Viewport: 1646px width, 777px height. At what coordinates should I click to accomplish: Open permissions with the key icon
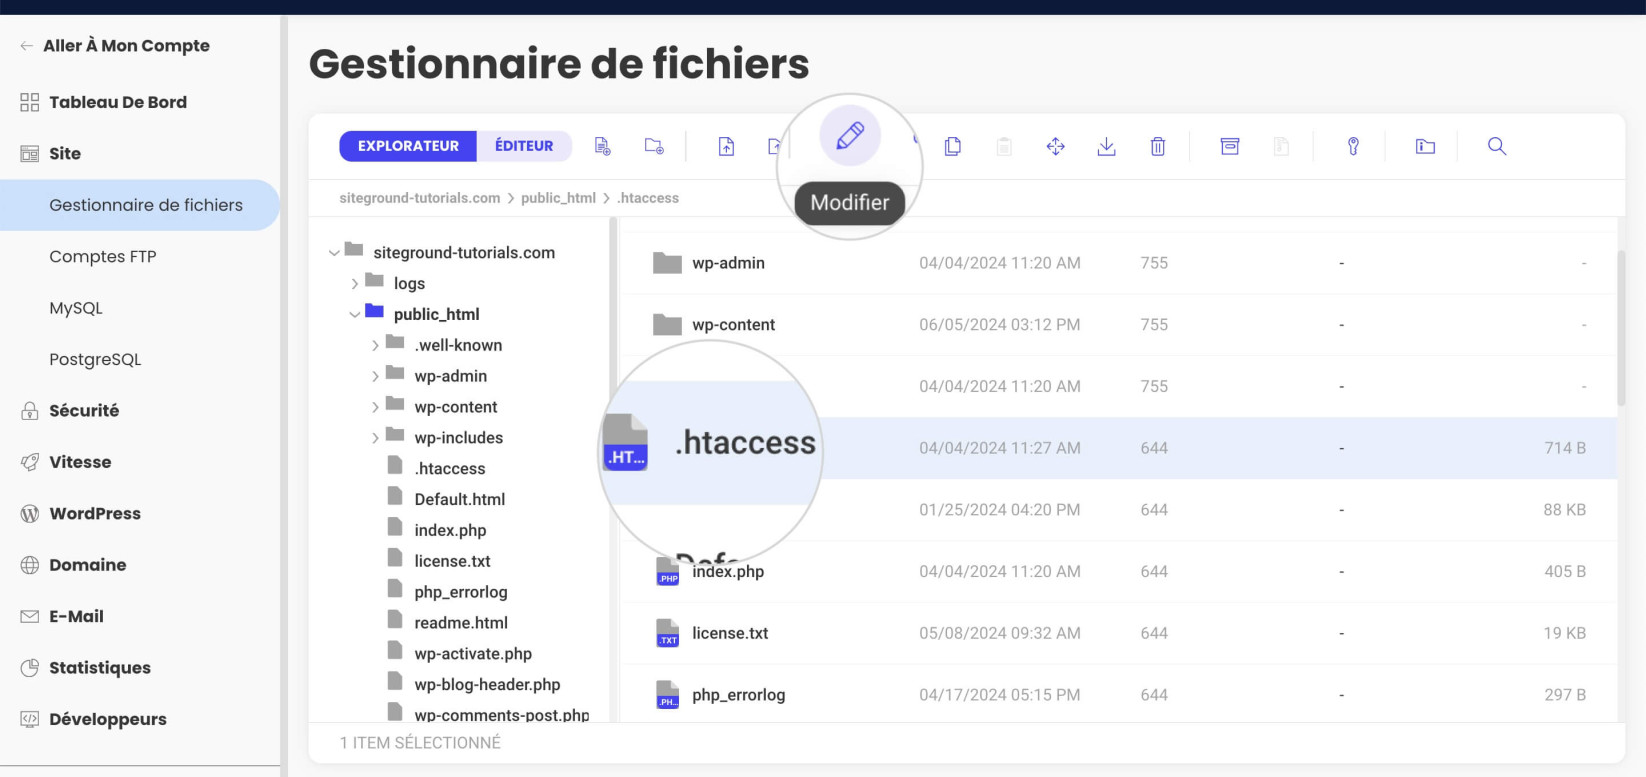coord(1353,146)
